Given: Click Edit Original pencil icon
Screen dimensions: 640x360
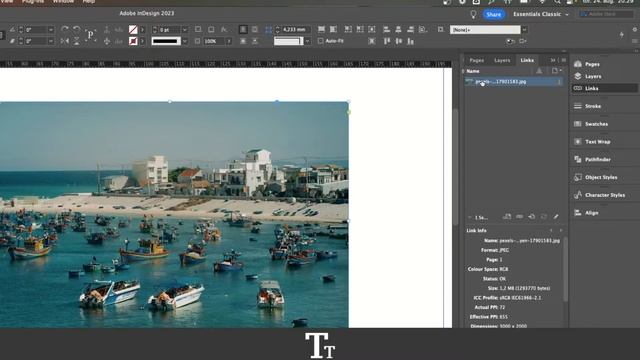Looking at the screenshot, I should click(x=556, y=217).
